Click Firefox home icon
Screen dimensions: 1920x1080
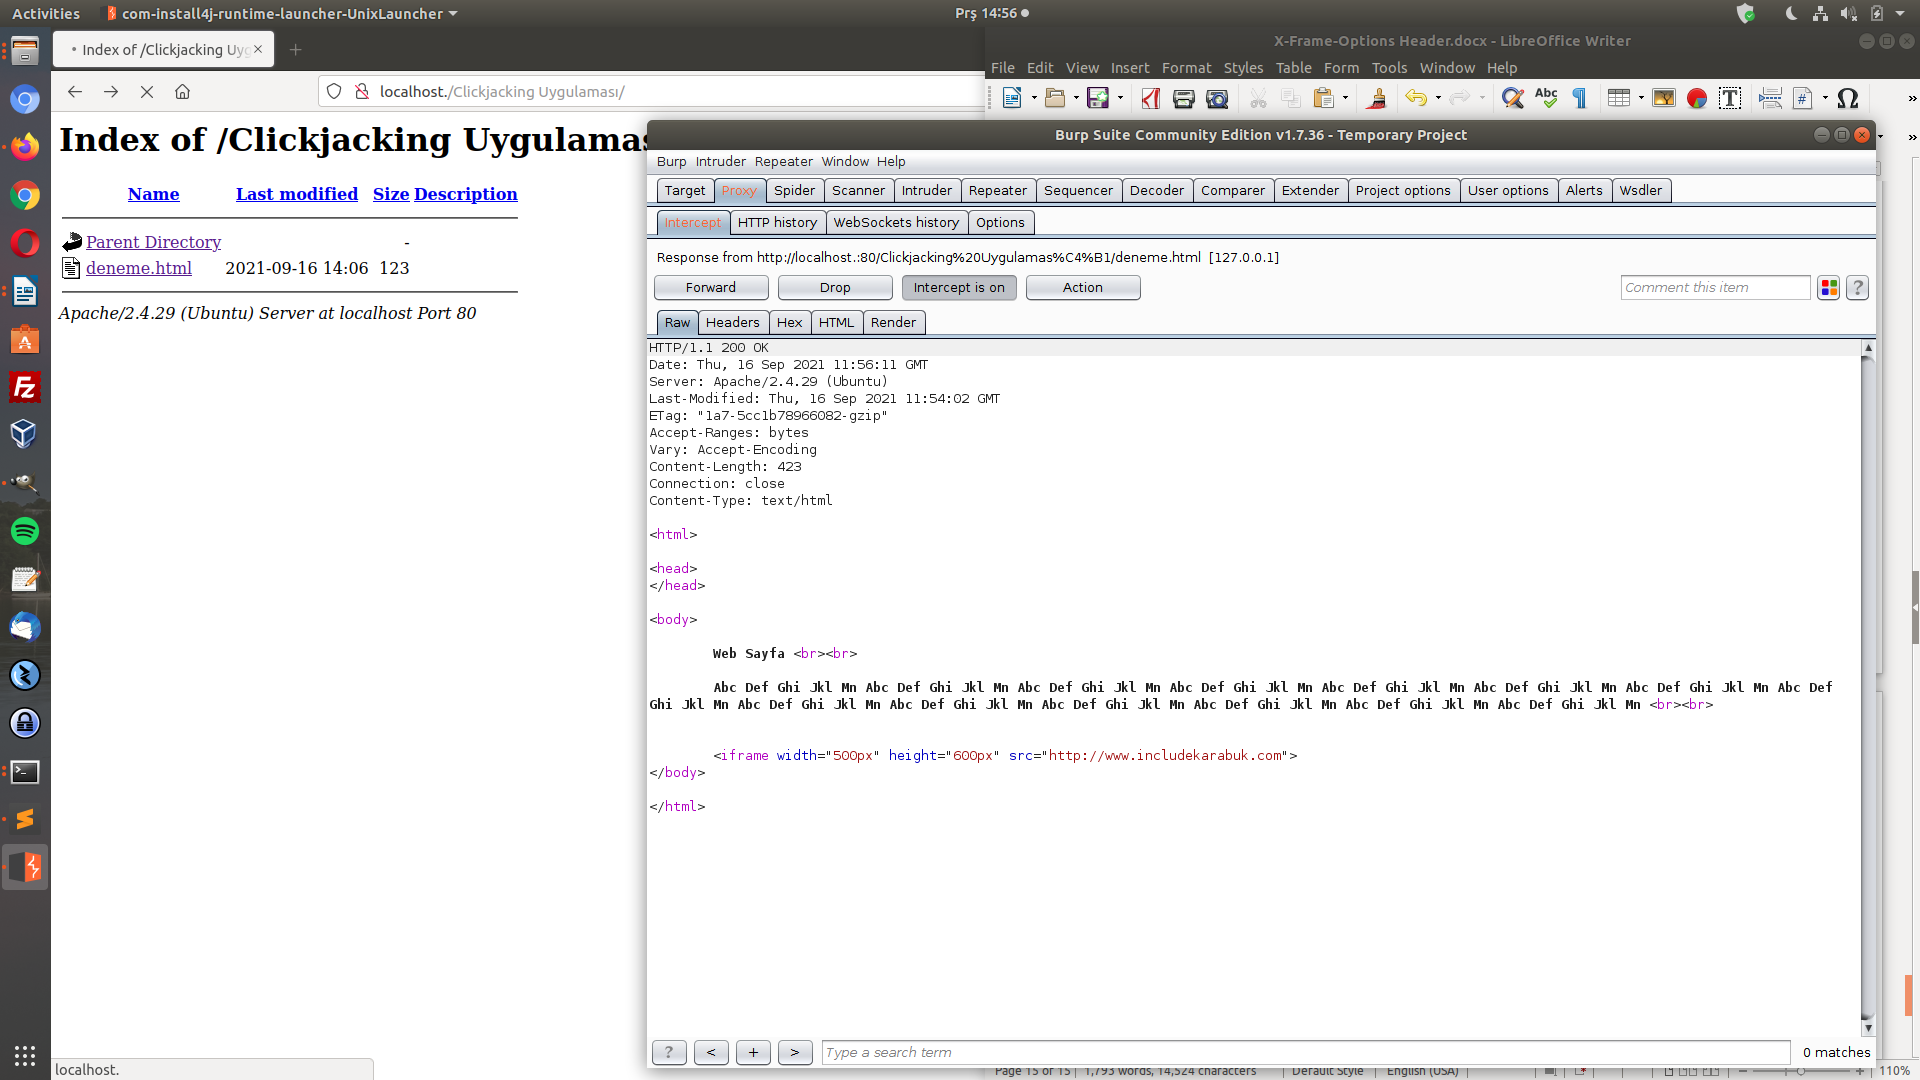[182, 92]
